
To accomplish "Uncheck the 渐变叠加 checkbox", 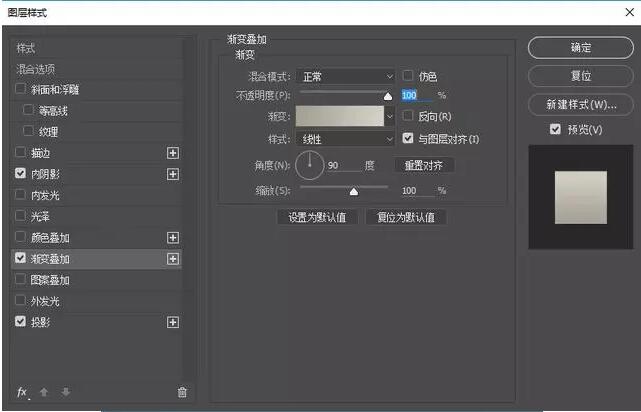I will pyautogui.click(x=20, y=258).
